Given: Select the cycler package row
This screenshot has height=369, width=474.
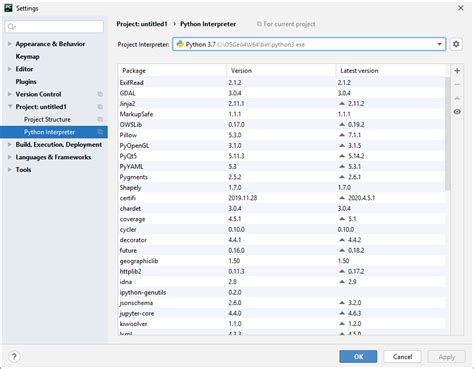Looking at the screenshot, I should (x=282, y=230).
